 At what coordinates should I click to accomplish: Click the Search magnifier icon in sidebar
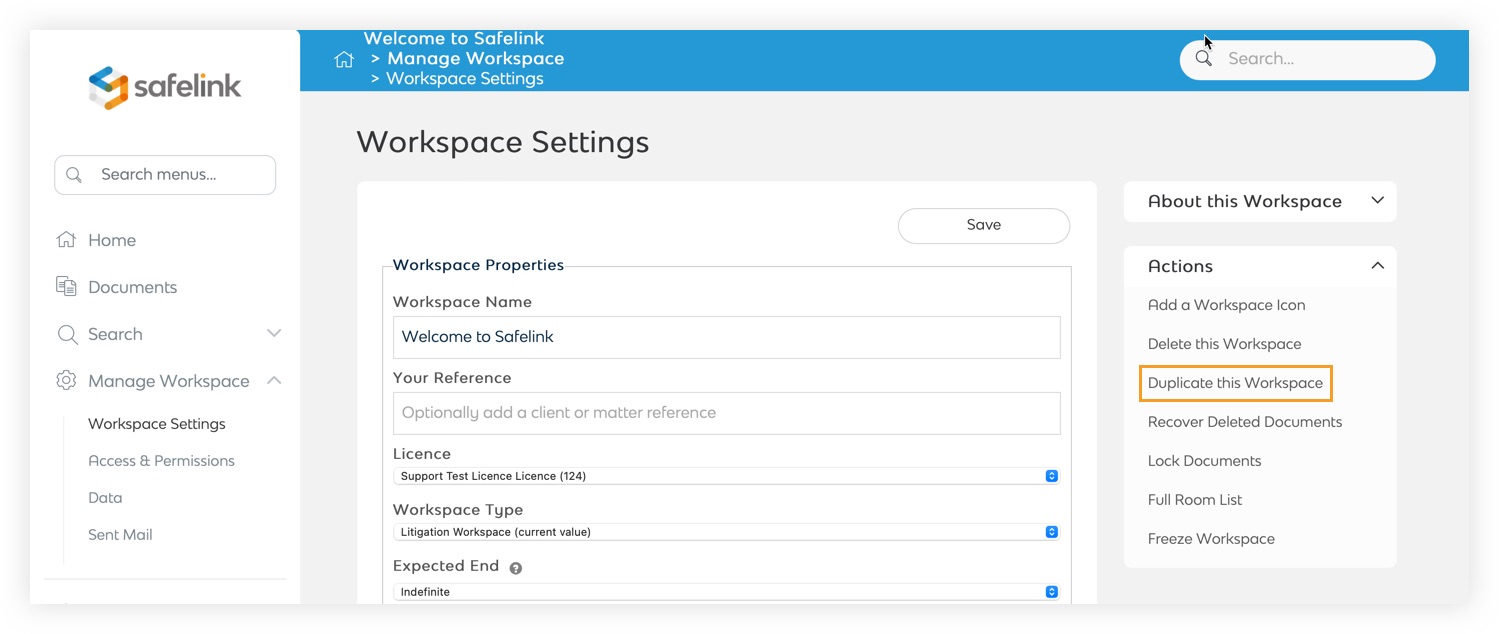(67, 334)
